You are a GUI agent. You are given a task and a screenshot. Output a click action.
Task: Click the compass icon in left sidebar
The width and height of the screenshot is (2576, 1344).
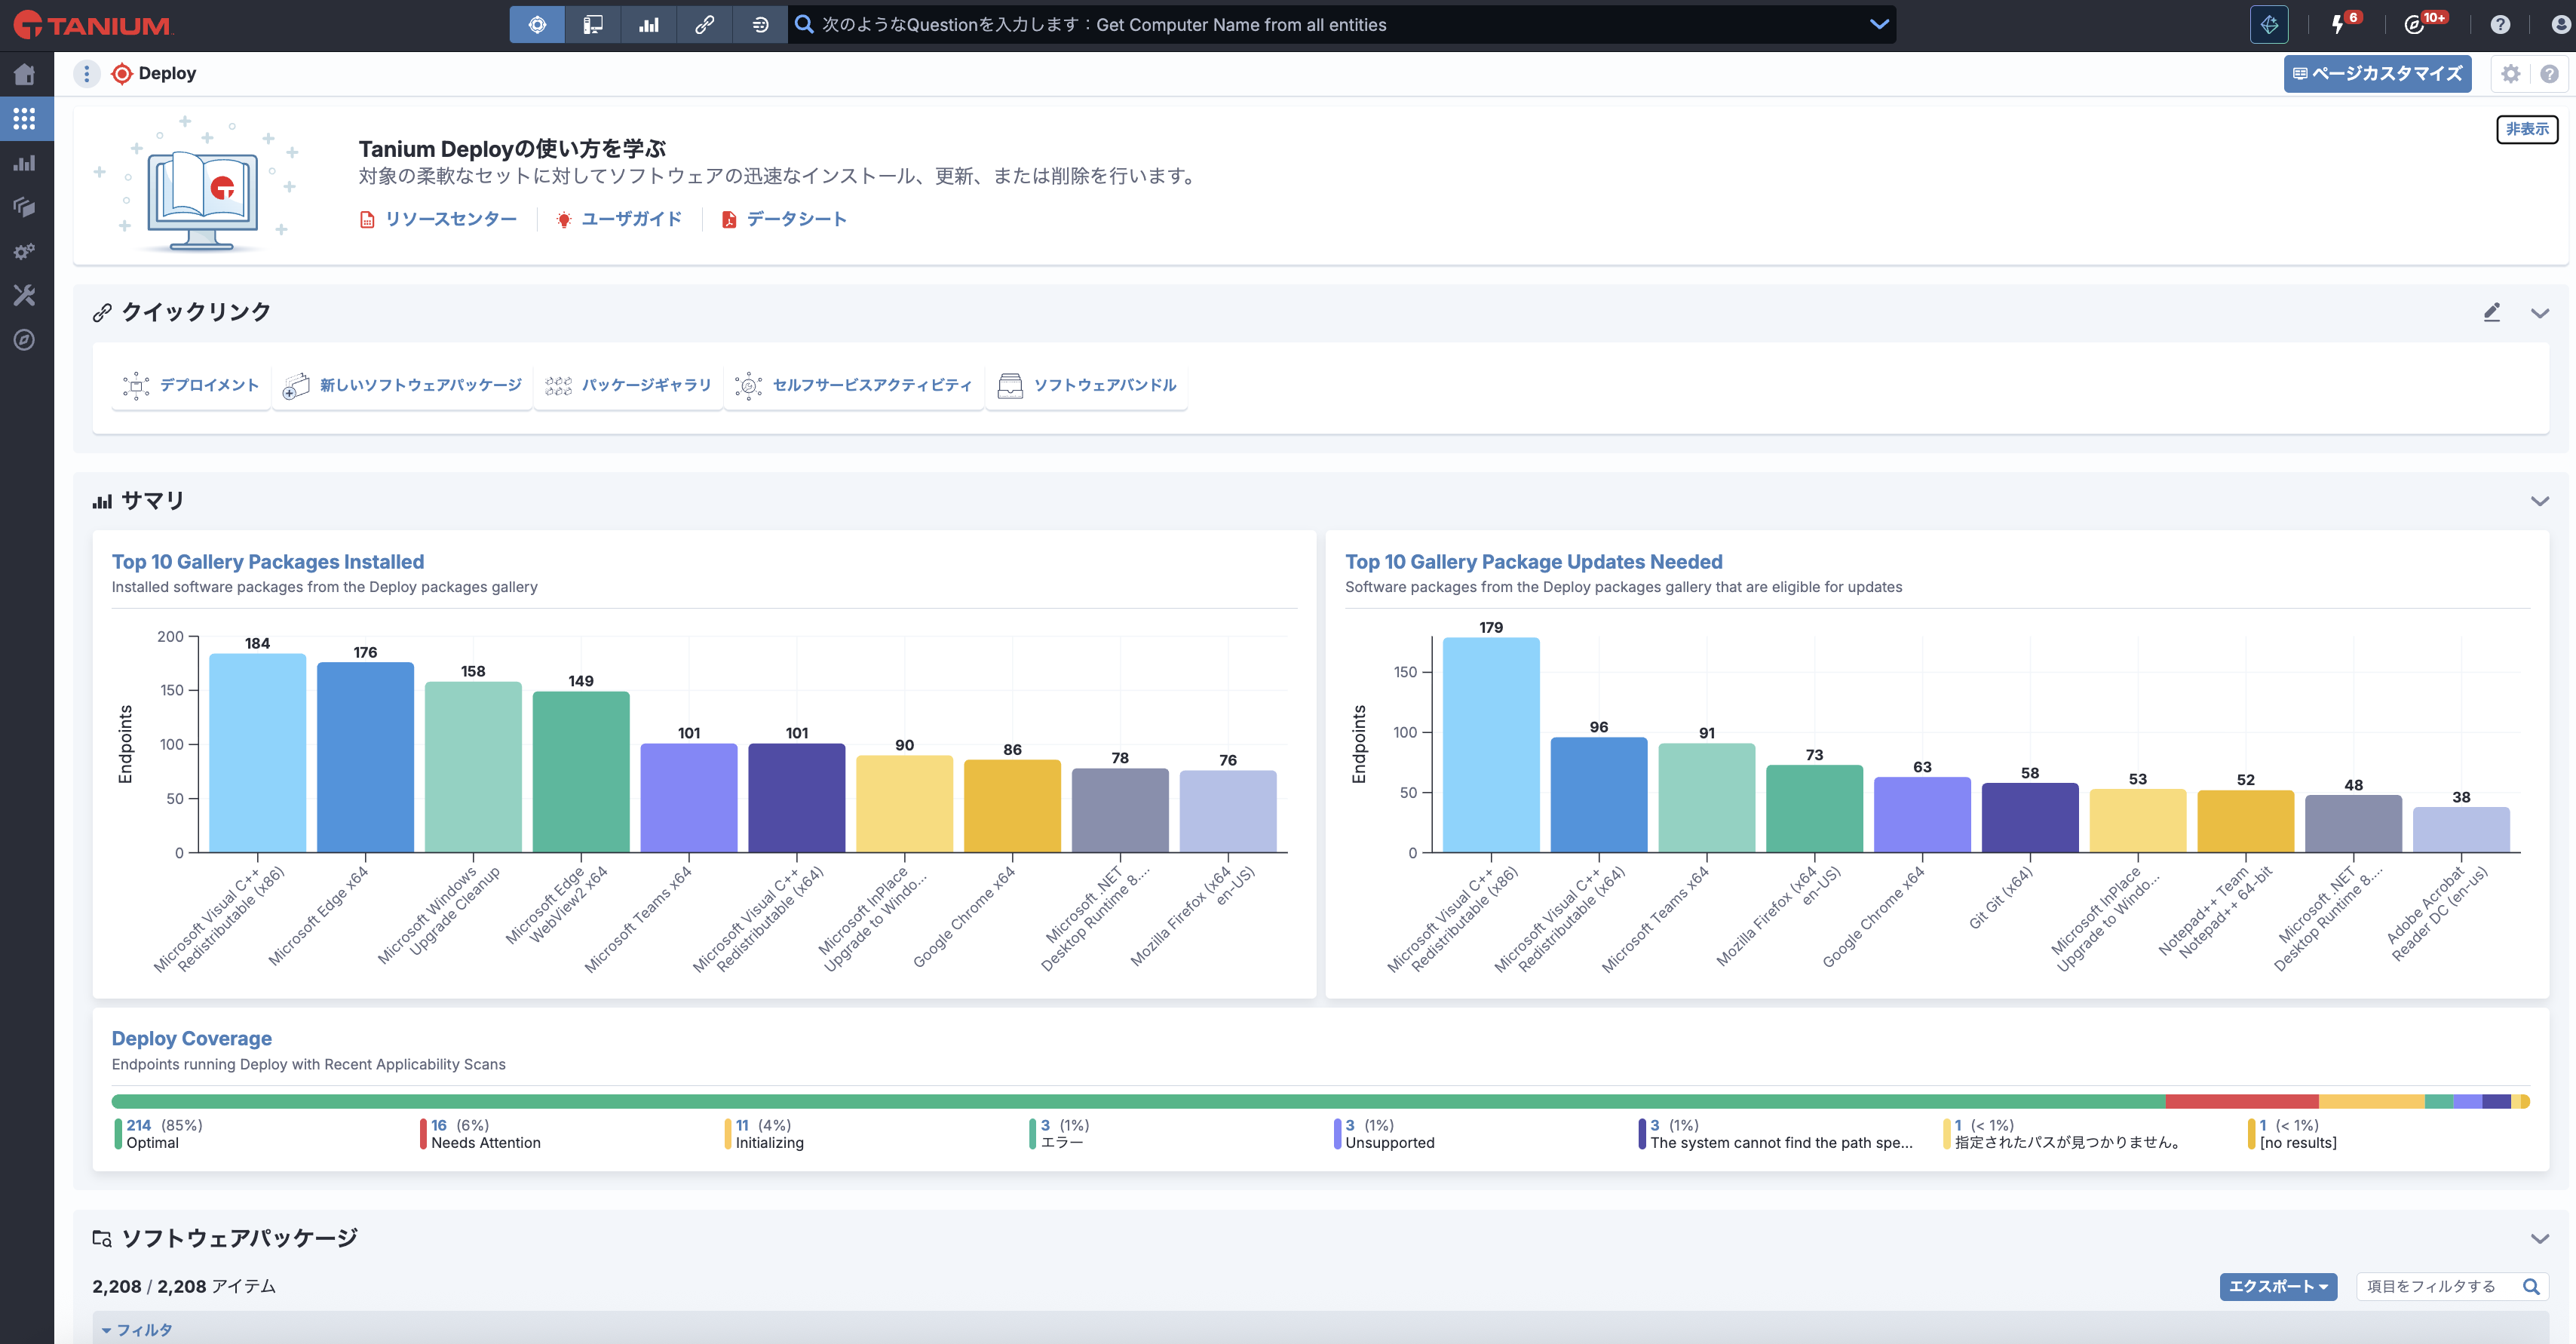coord(25,340)
